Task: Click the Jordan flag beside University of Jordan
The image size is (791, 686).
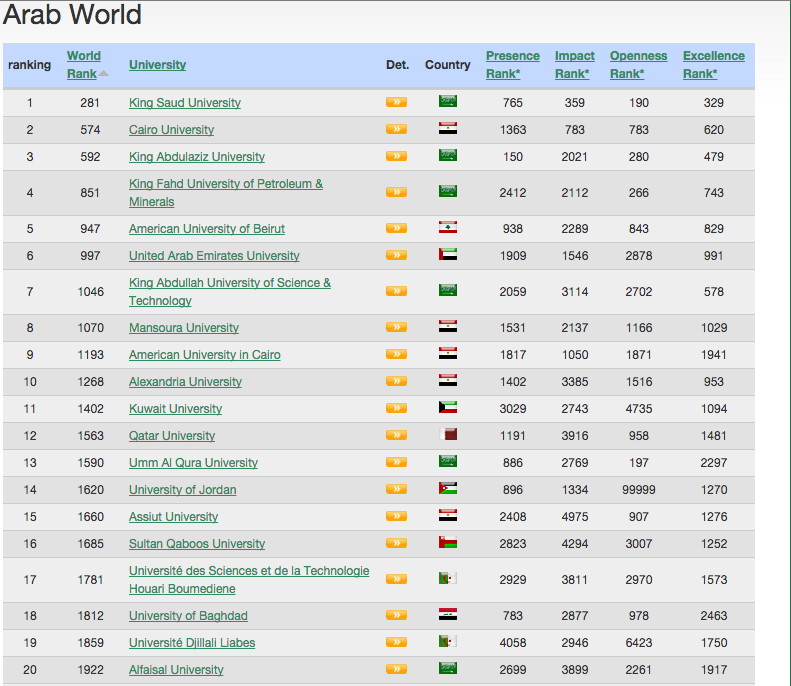Action: tap(447, 489)
